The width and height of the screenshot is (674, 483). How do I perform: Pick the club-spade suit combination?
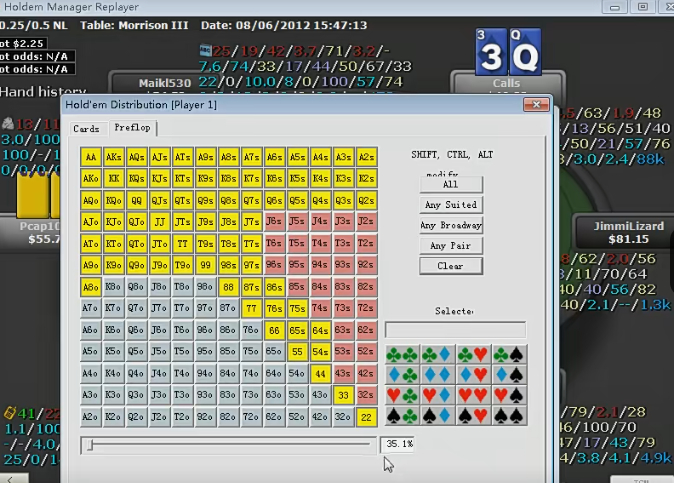[508, 353]
